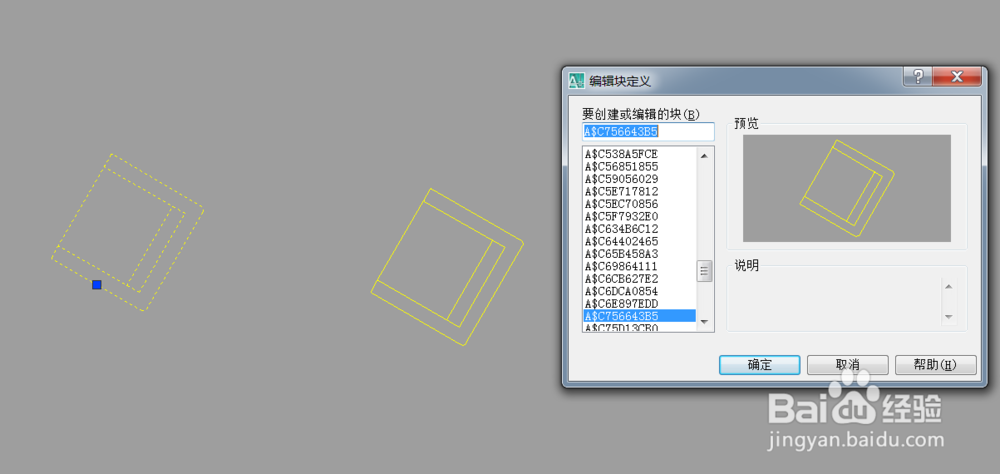The image size is (1000, 474).
Task: Click the question mark help icon in title bar
Action: click(x=918, y=77)
